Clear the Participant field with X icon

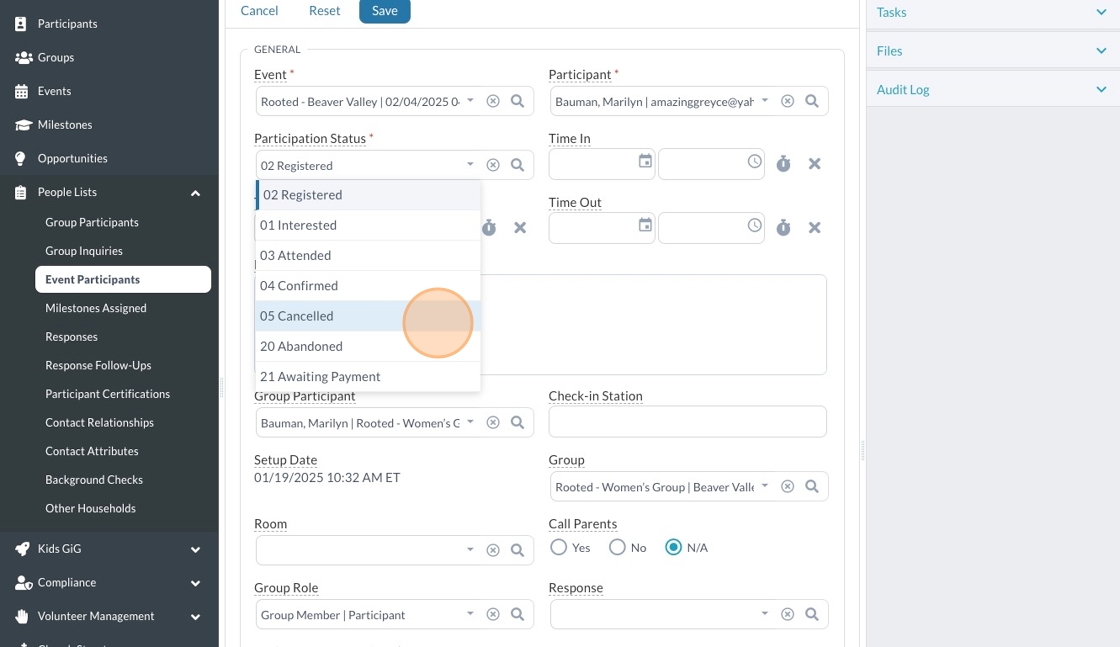tap(788, 101)
